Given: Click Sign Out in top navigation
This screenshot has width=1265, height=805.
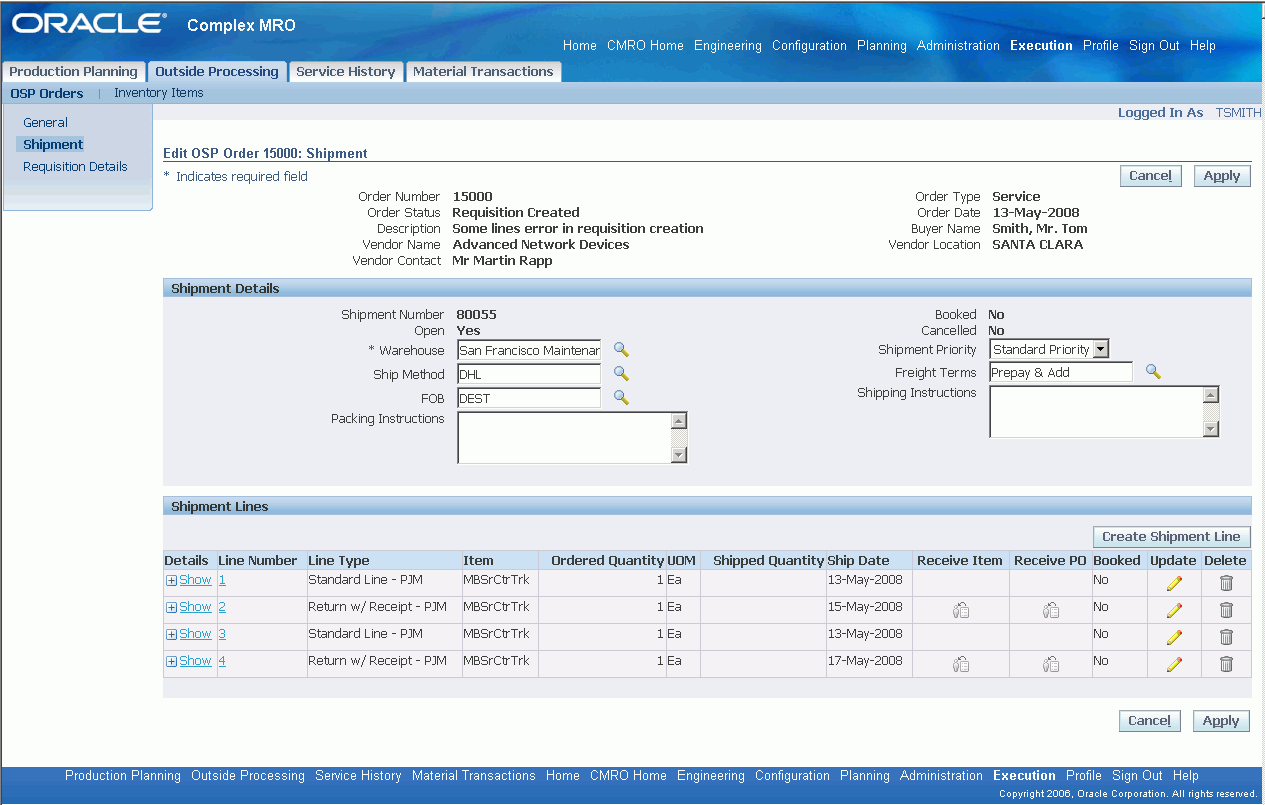Looking at the screenshot, I should (x=1154, y=46).
